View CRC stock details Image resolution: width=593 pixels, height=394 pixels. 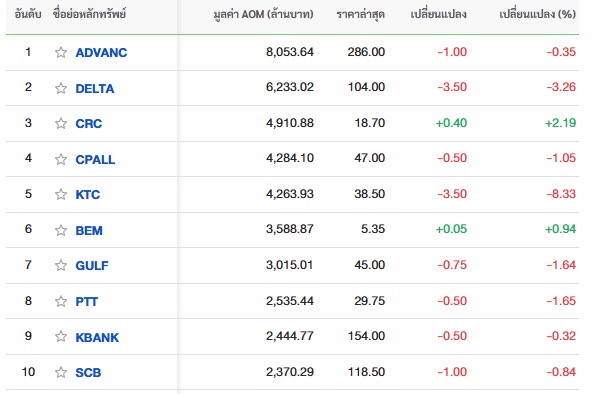pyautogui.click(x=89, y=124)
